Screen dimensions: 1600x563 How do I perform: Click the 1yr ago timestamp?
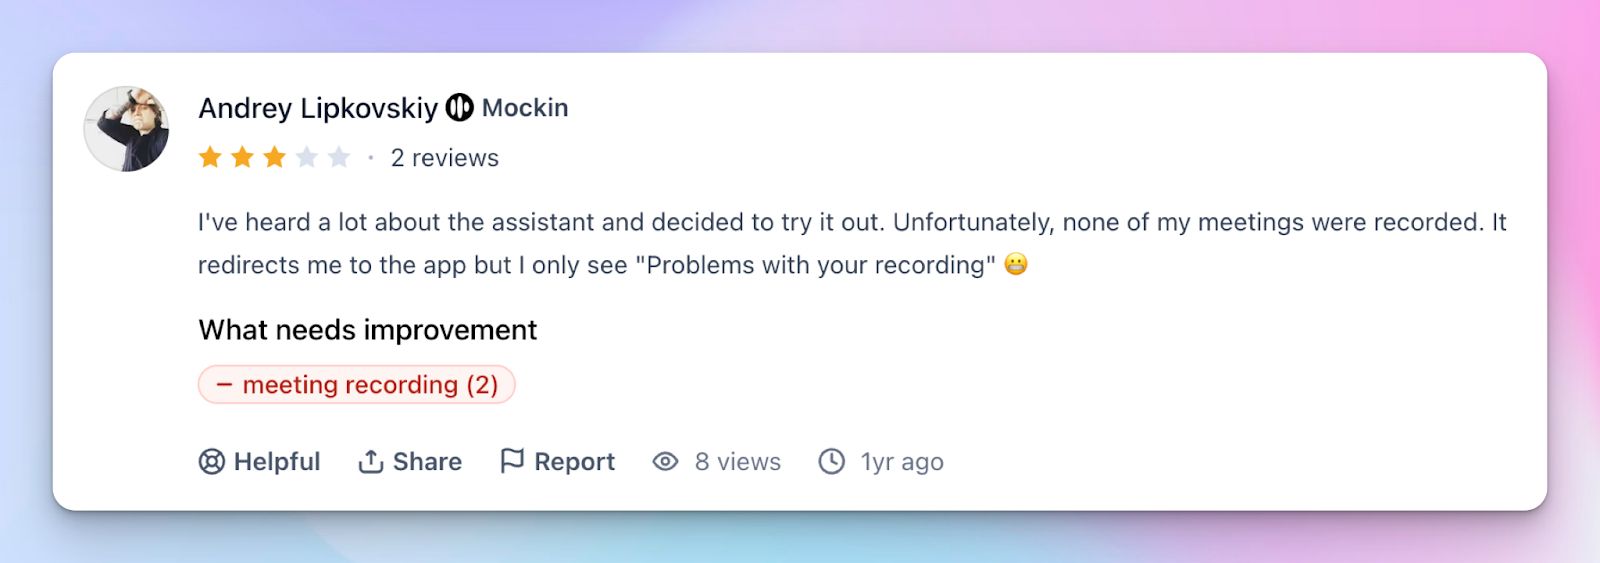(x=902, y=462)
